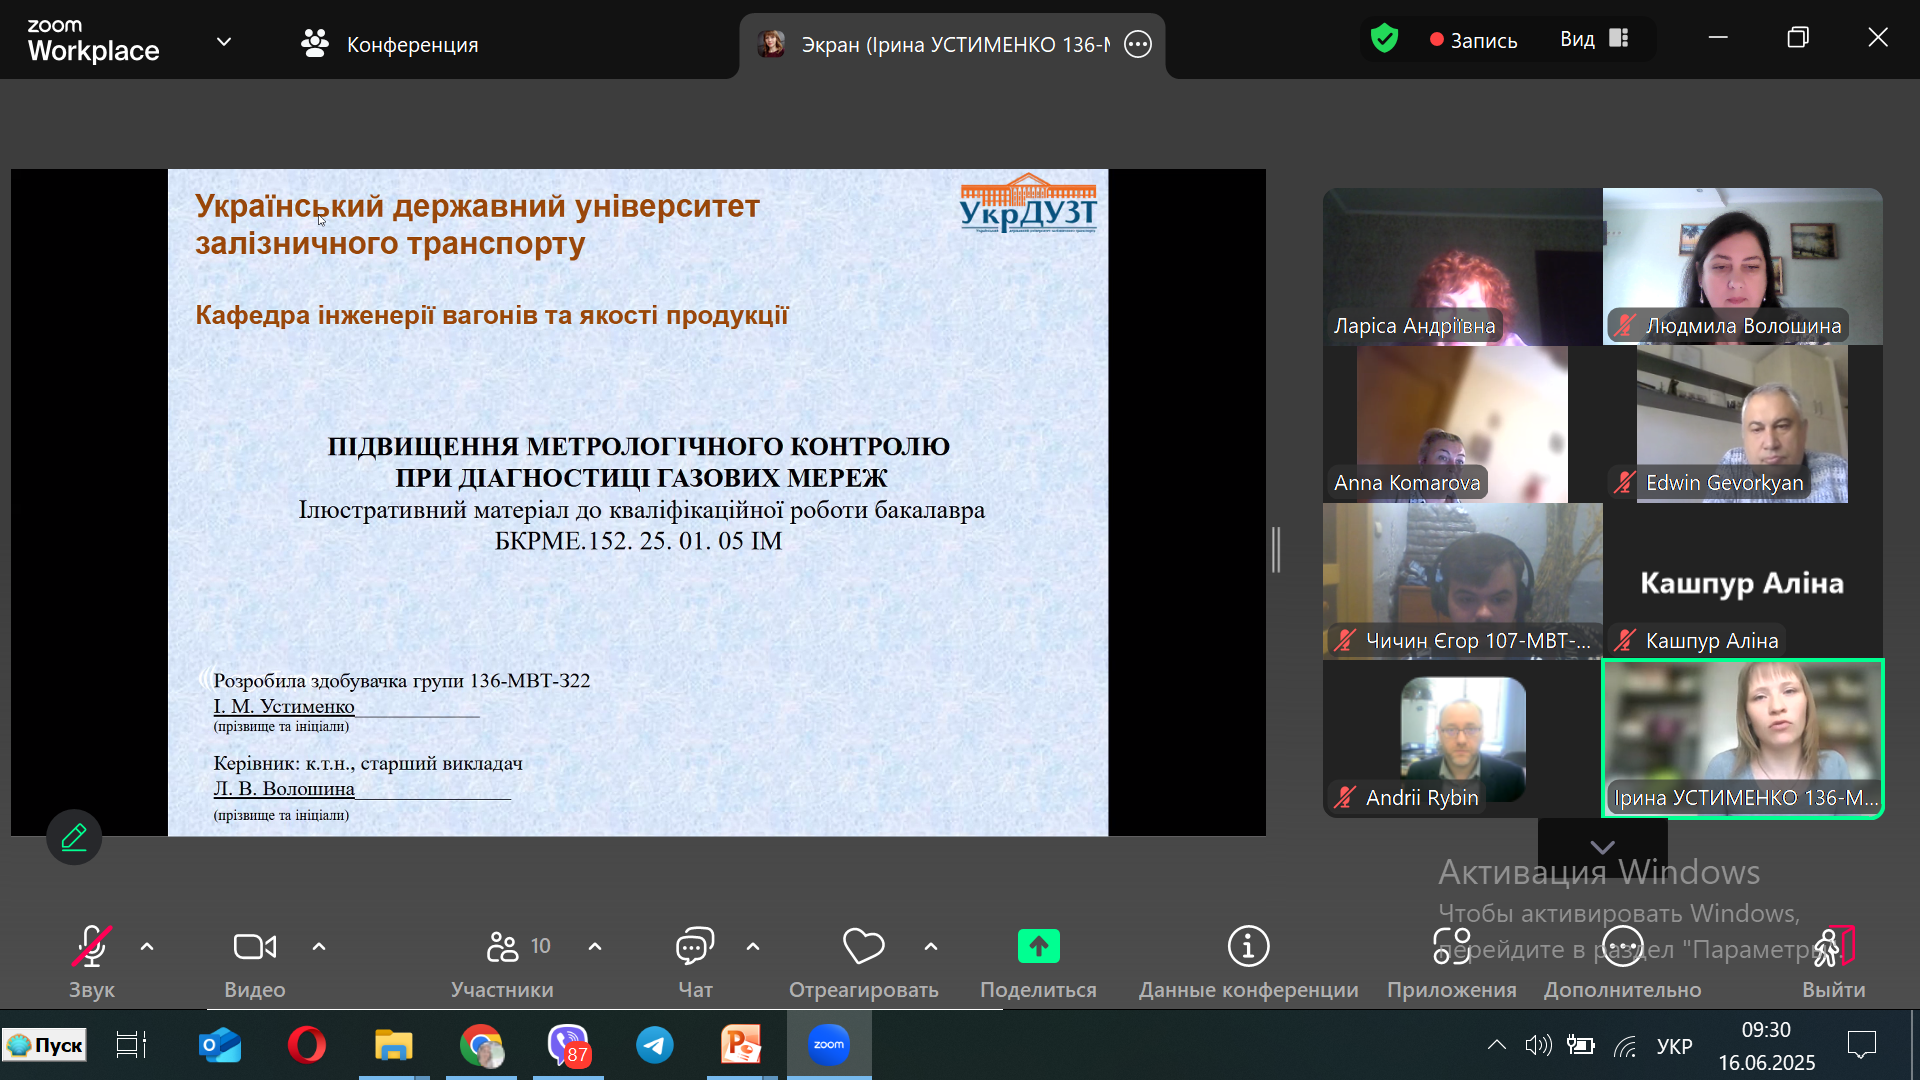
Task: Click the volume speaker tray icon
Action: [x=1538, y=1045]
